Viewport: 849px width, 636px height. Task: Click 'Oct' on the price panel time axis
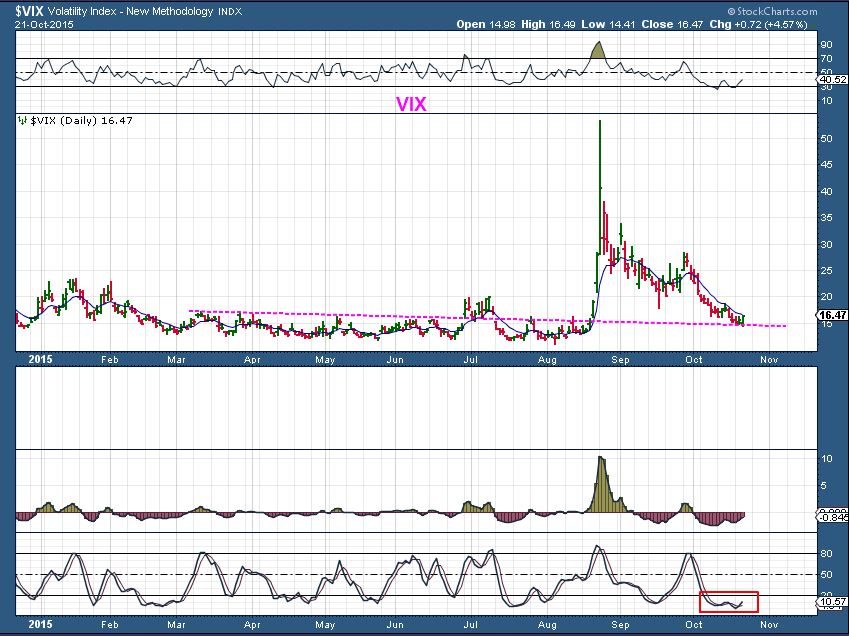click(x=694, y=359)
